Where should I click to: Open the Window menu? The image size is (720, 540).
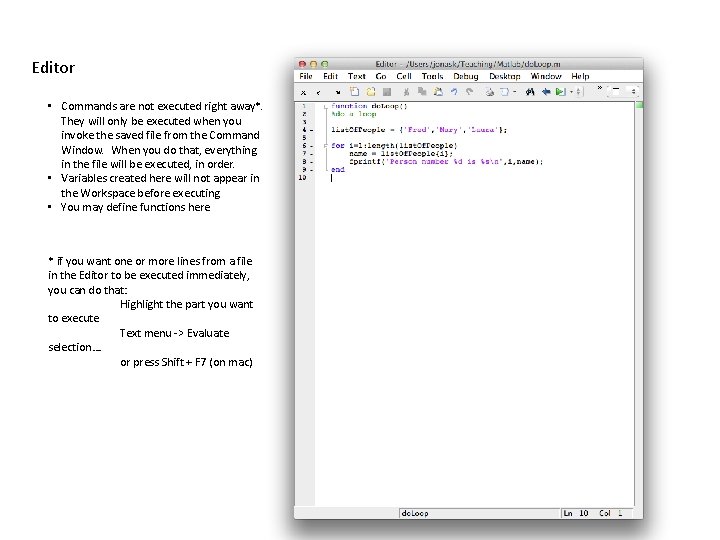[546, 76]
